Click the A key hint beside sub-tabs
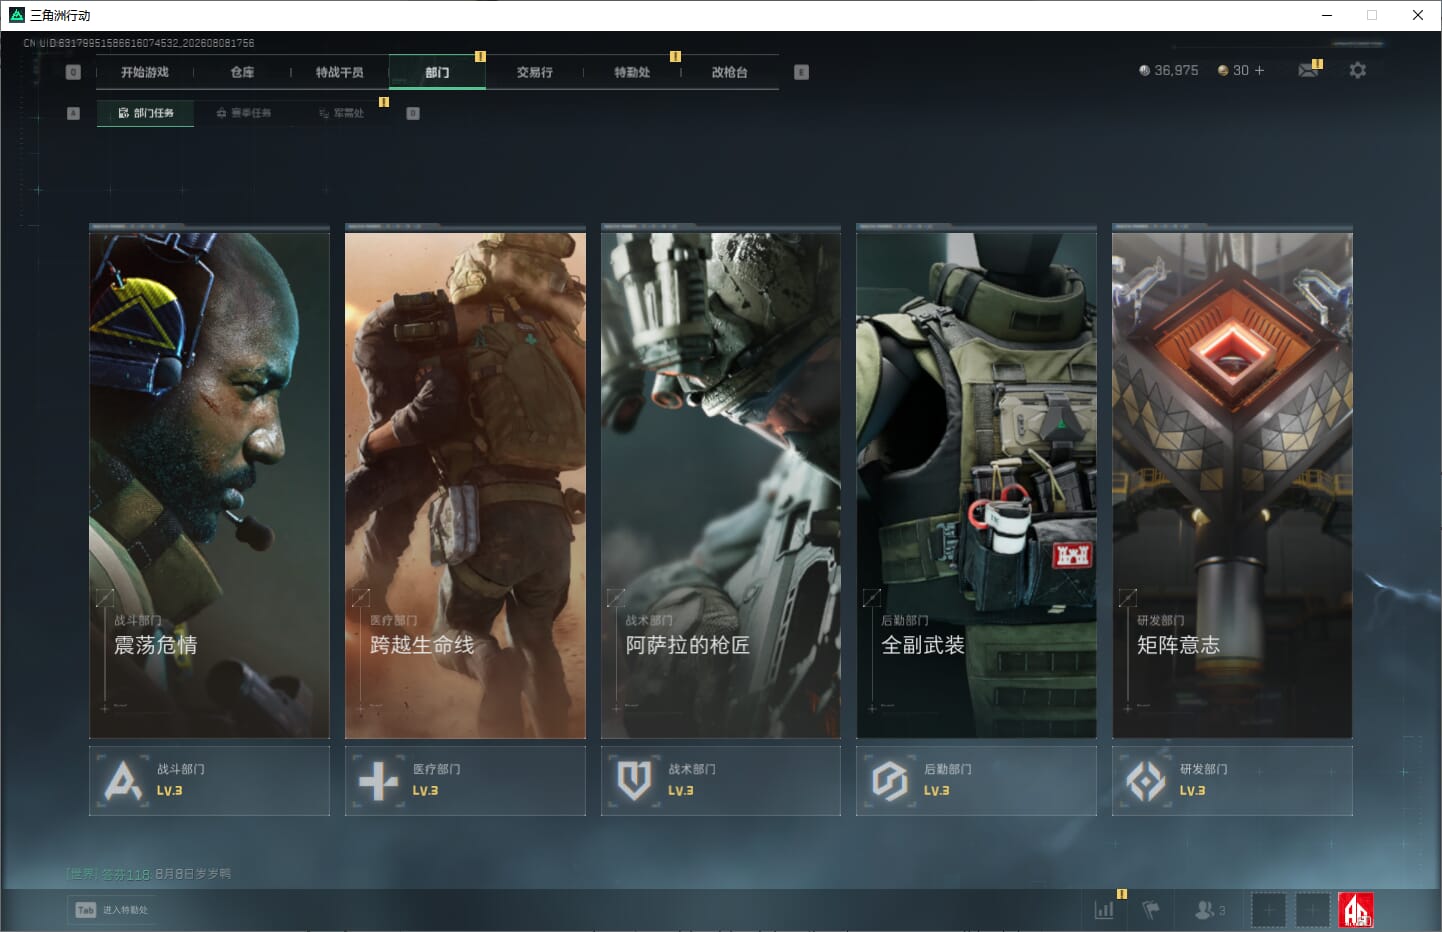1442x932 pixels. 73,113
